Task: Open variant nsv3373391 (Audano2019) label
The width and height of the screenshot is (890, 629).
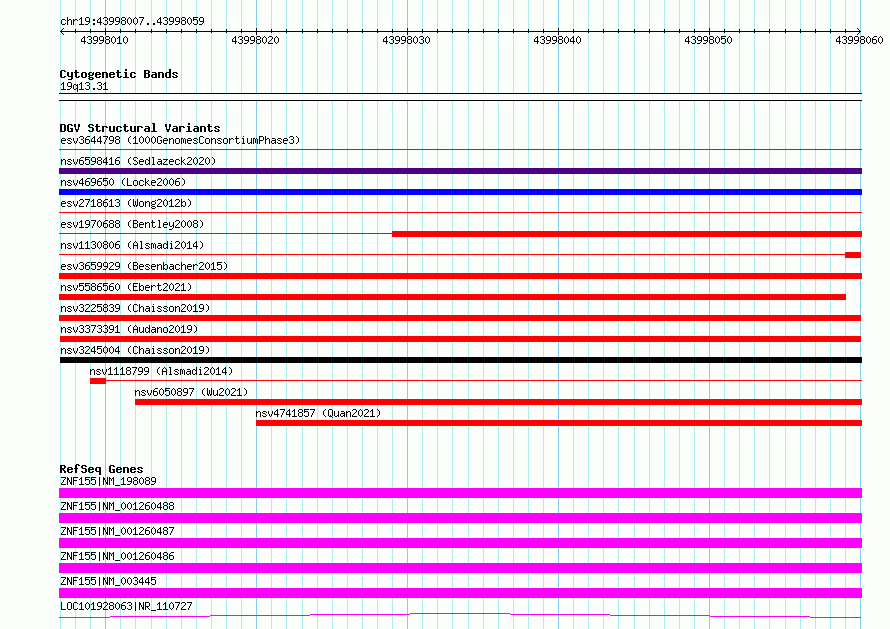Action: 129,329
